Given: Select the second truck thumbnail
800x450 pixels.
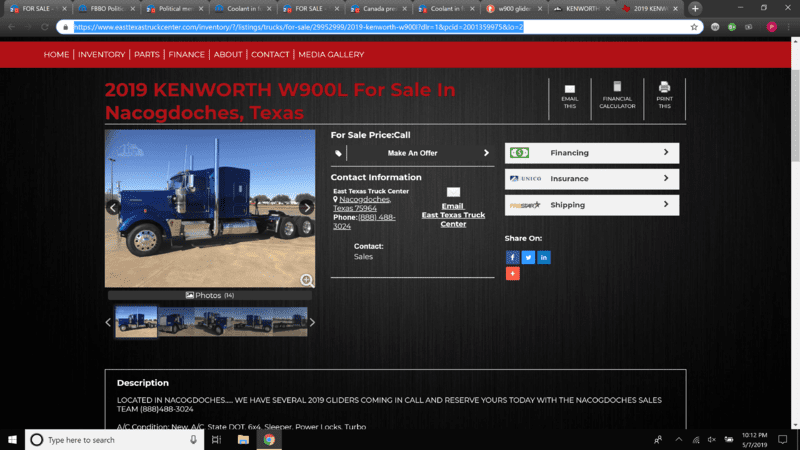Looking at the screenshot, I should click(176, 322).
